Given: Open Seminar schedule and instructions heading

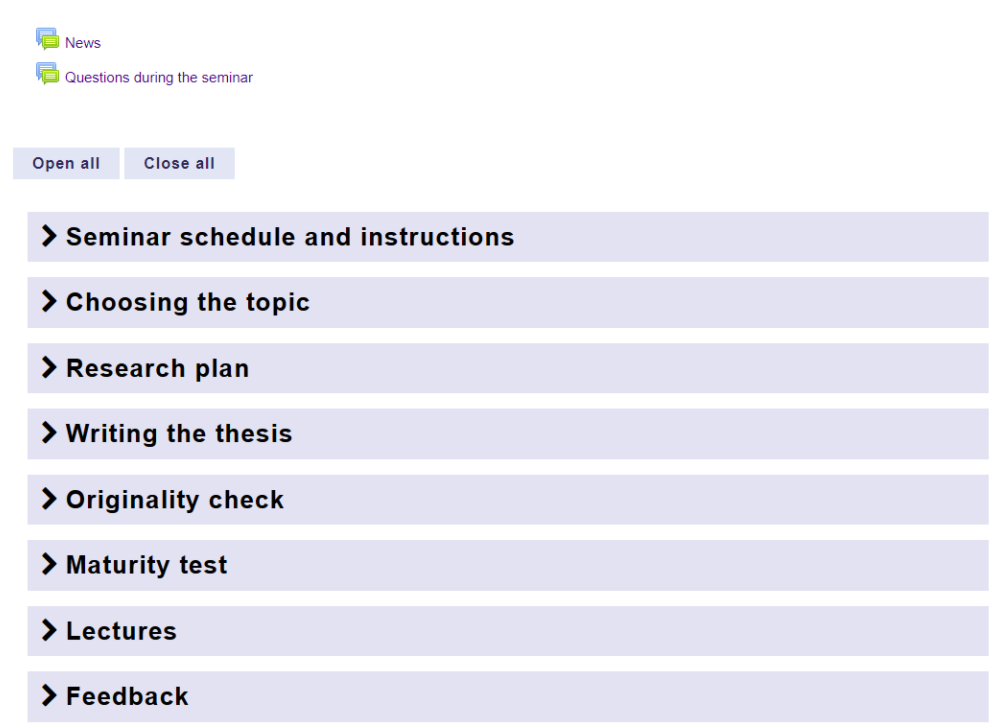Looking at the screenshot, I should click(x=290, y=237).
